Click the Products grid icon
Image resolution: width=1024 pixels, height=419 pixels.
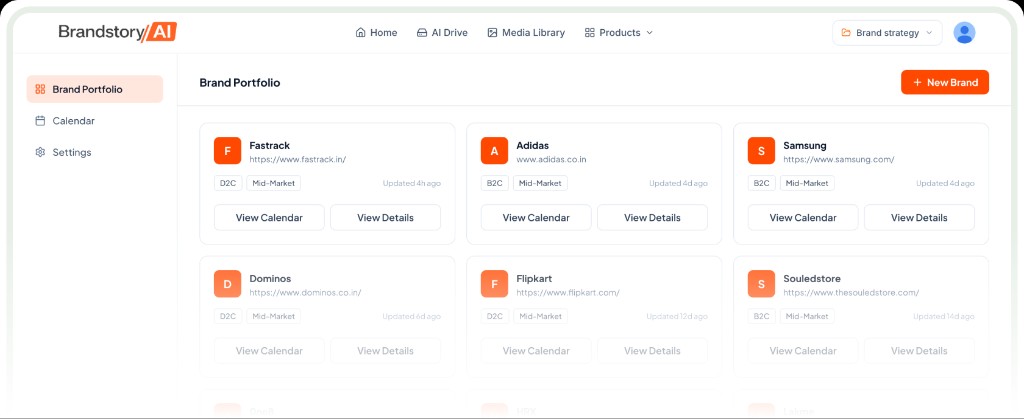[590, 33]
